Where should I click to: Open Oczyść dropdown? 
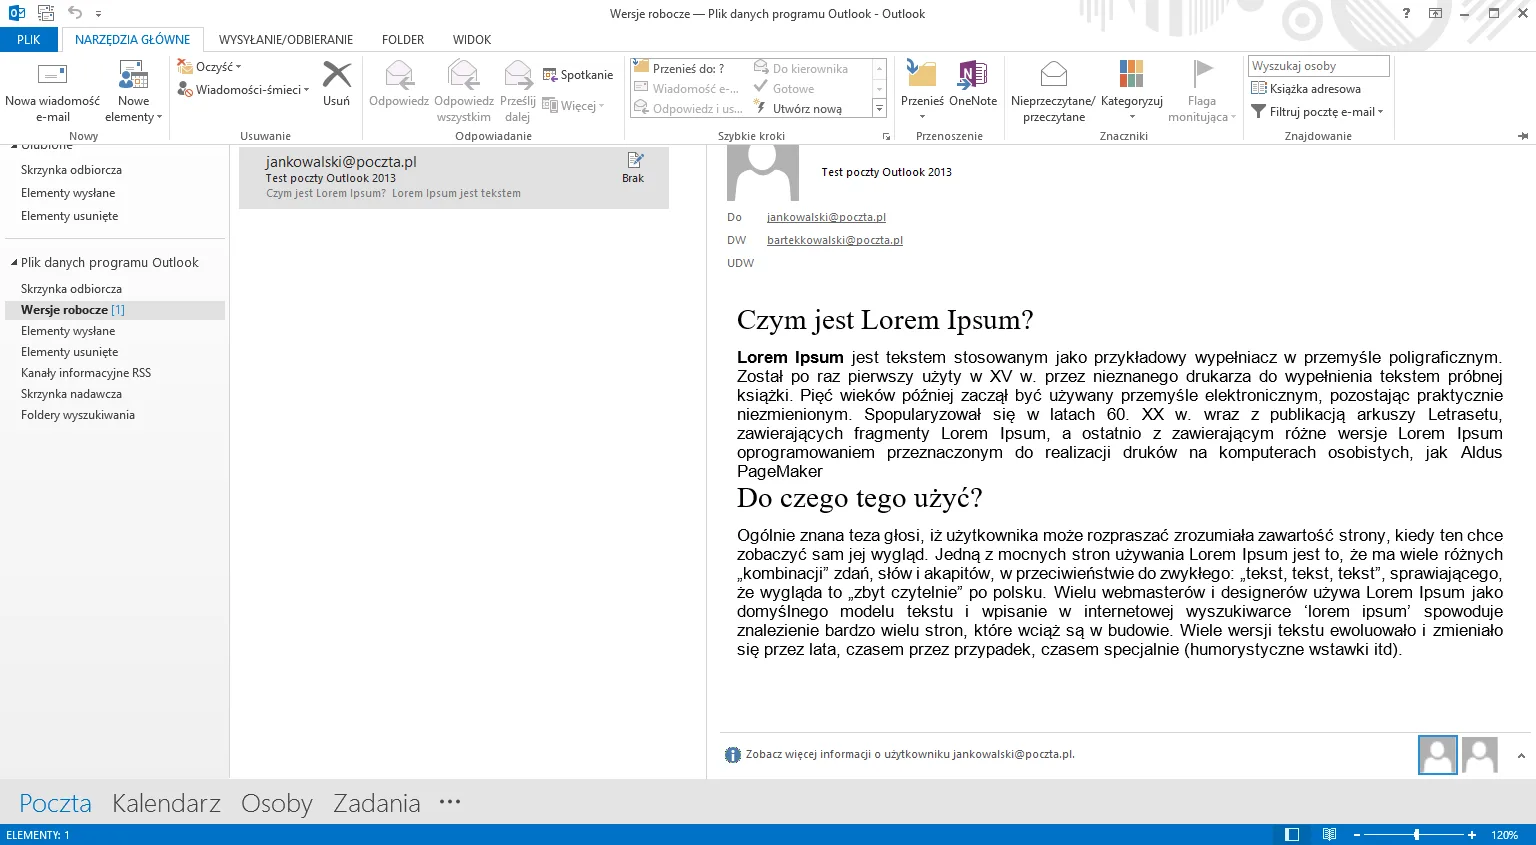(x=209, y=66)
